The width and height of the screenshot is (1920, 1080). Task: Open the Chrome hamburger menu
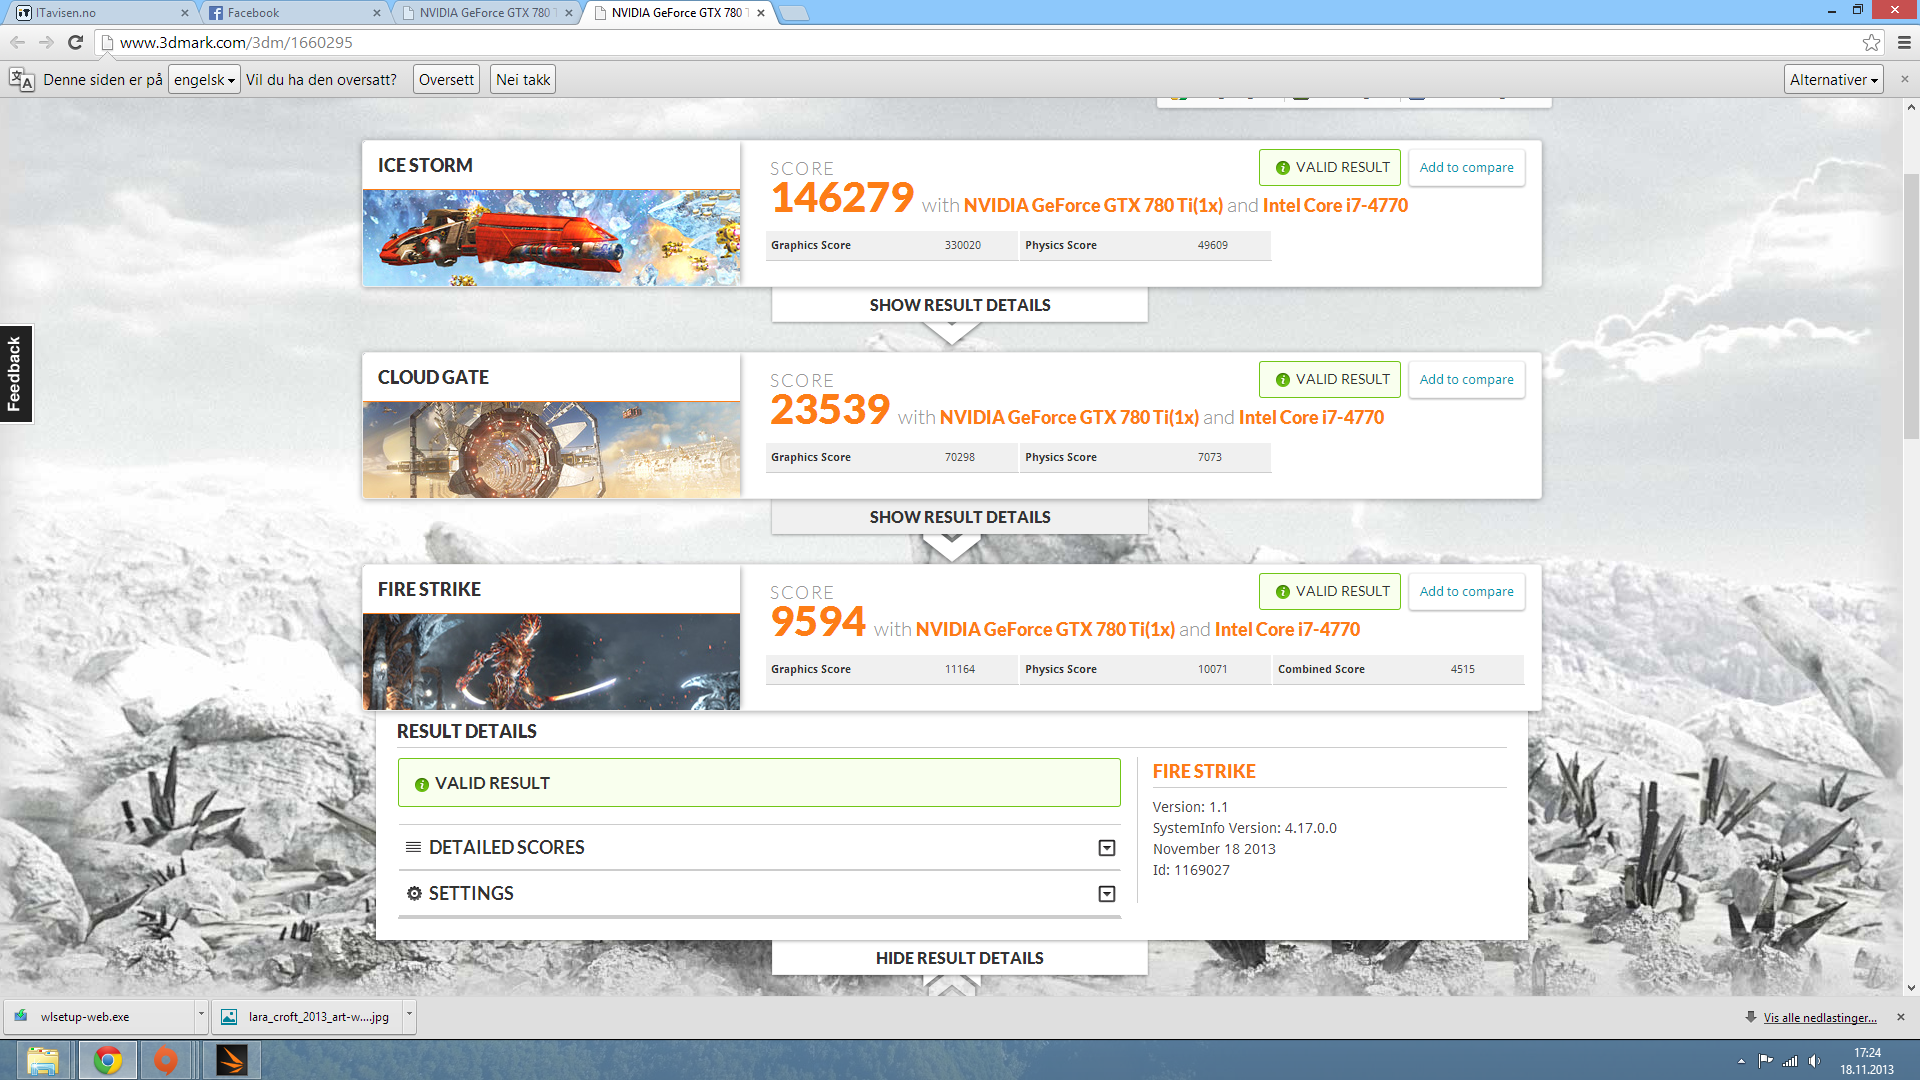click(x=1904, y=42)
